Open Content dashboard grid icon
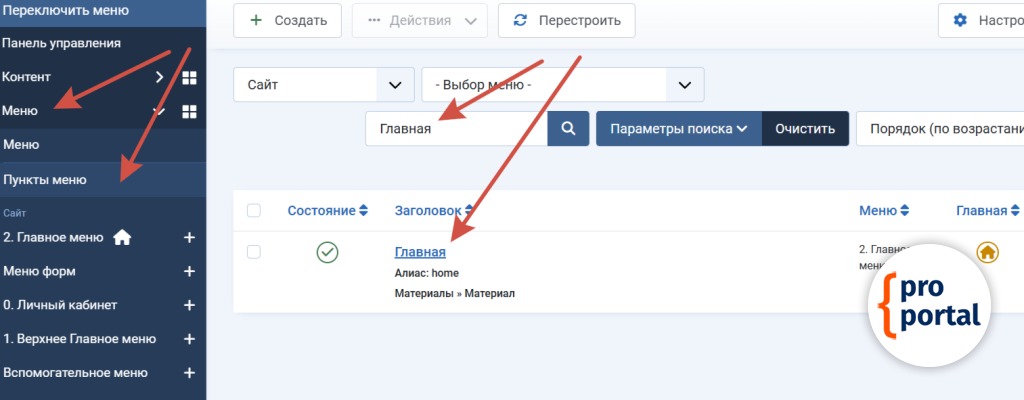This screenshot has width=1024, height=400. [189, 77]
